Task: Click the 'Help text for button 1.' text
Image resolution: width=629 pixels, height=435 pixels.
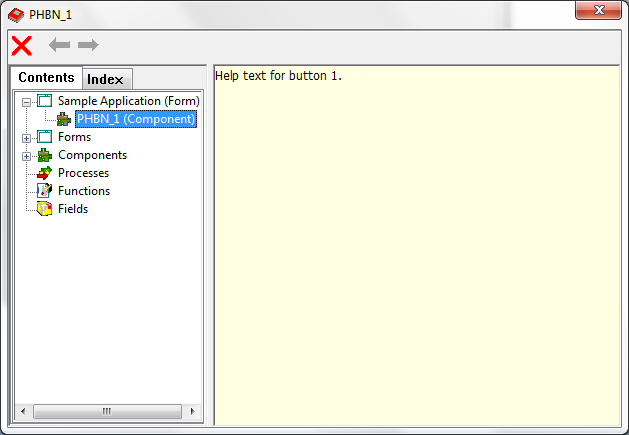Action: click(278, 76)
